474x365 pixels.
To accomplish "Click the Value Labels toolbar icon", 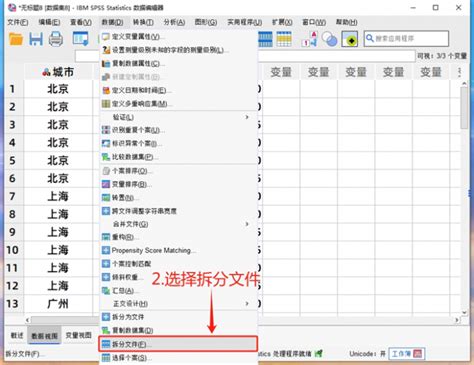I will (310, 39).
